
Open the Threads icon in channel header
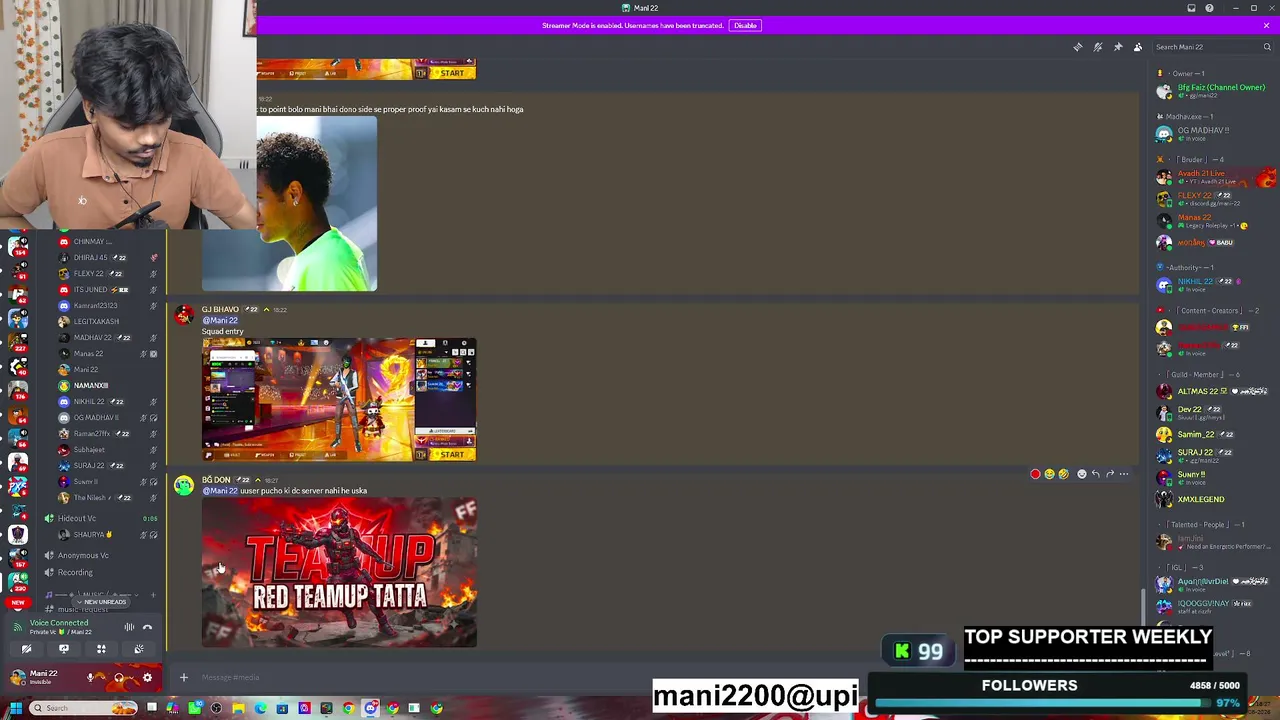pyautogui.click(x=1077, y=47)
